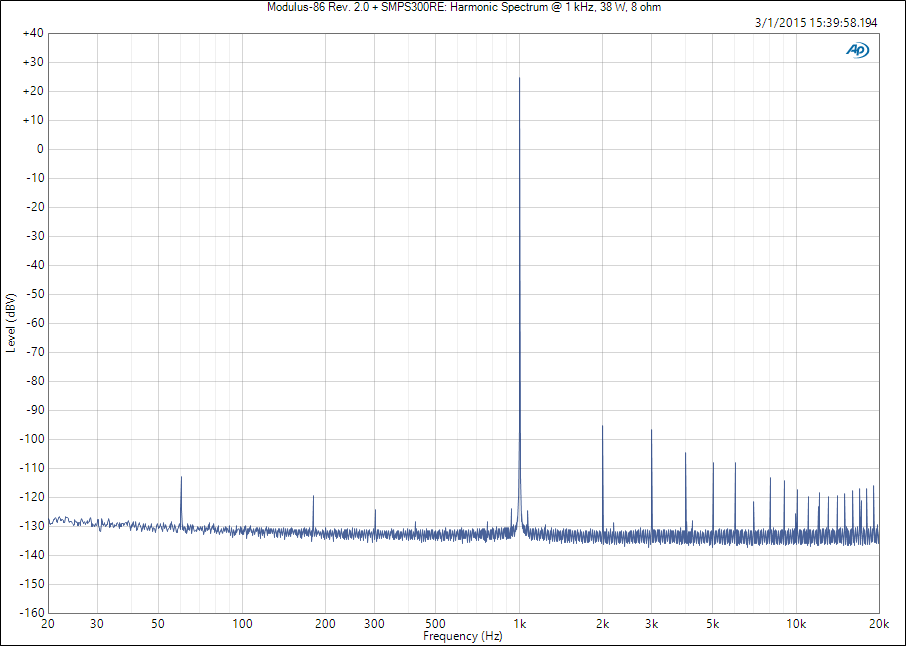Click the 2k frequency axis tick label
Viewport: 906px width, 646px height.
point(603,624)
